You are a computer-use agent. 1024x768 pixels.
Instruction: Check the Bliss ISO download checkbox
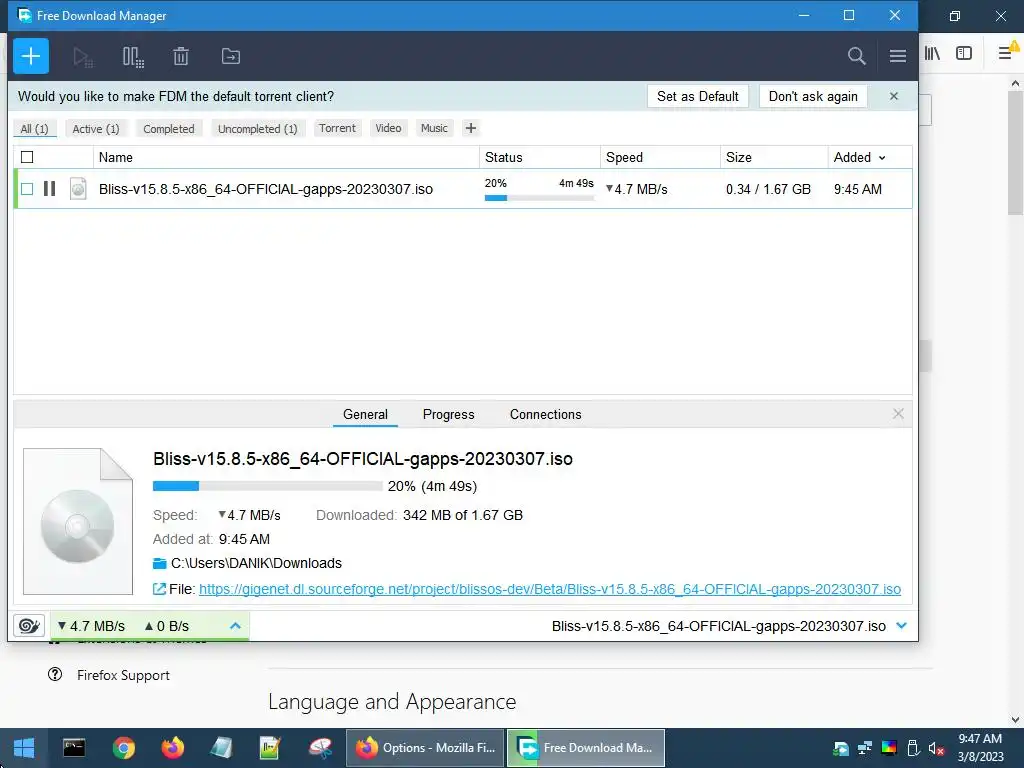(27, 189)
